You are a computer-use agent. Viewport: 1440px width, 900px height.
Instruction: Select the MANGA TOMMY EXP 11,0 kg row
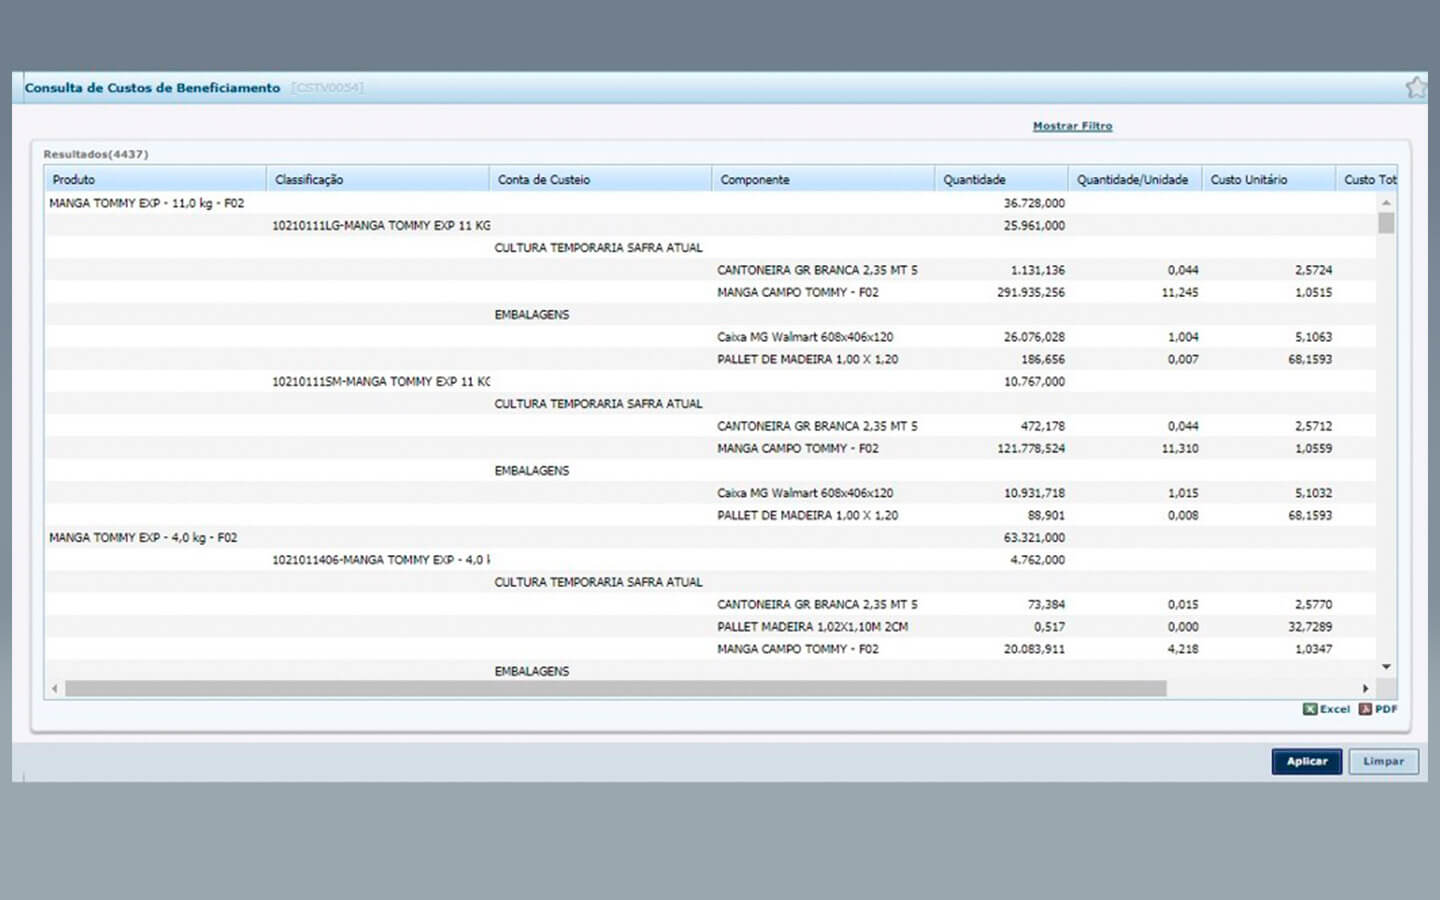[147, 203]
